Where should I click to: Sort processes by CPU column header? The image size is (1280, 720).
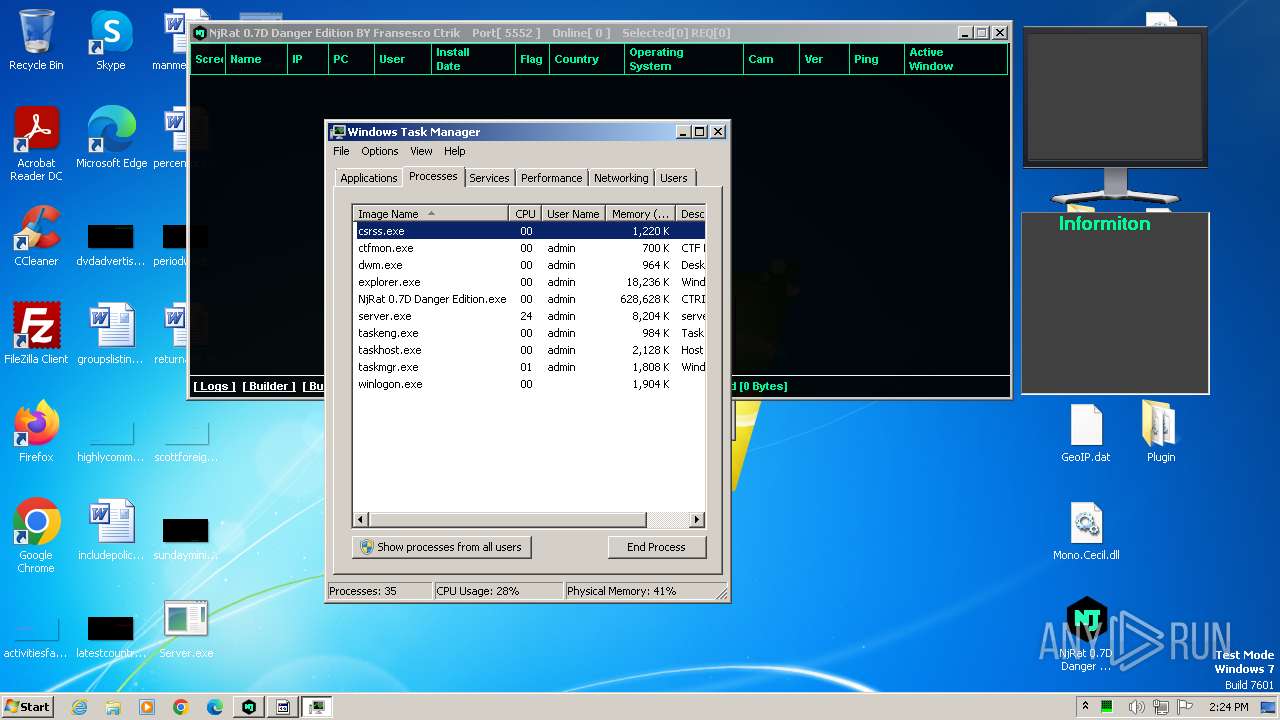525,214
